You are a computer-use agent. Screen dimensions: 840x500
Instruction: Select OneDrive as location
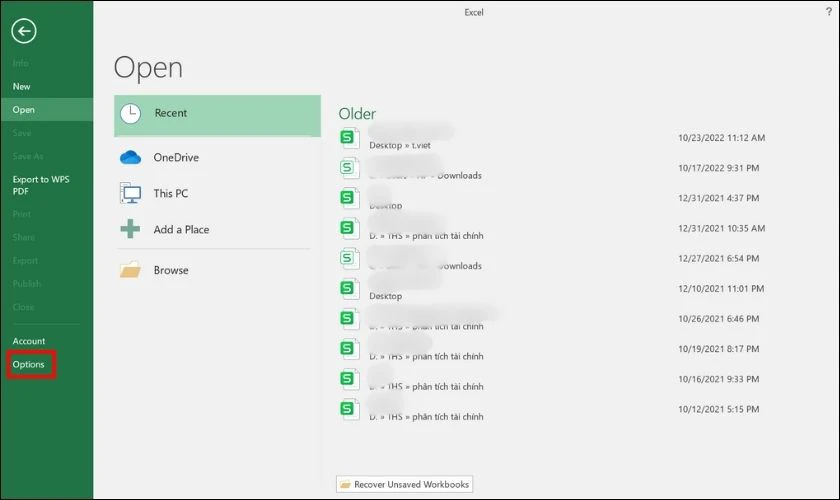point(176,158)
